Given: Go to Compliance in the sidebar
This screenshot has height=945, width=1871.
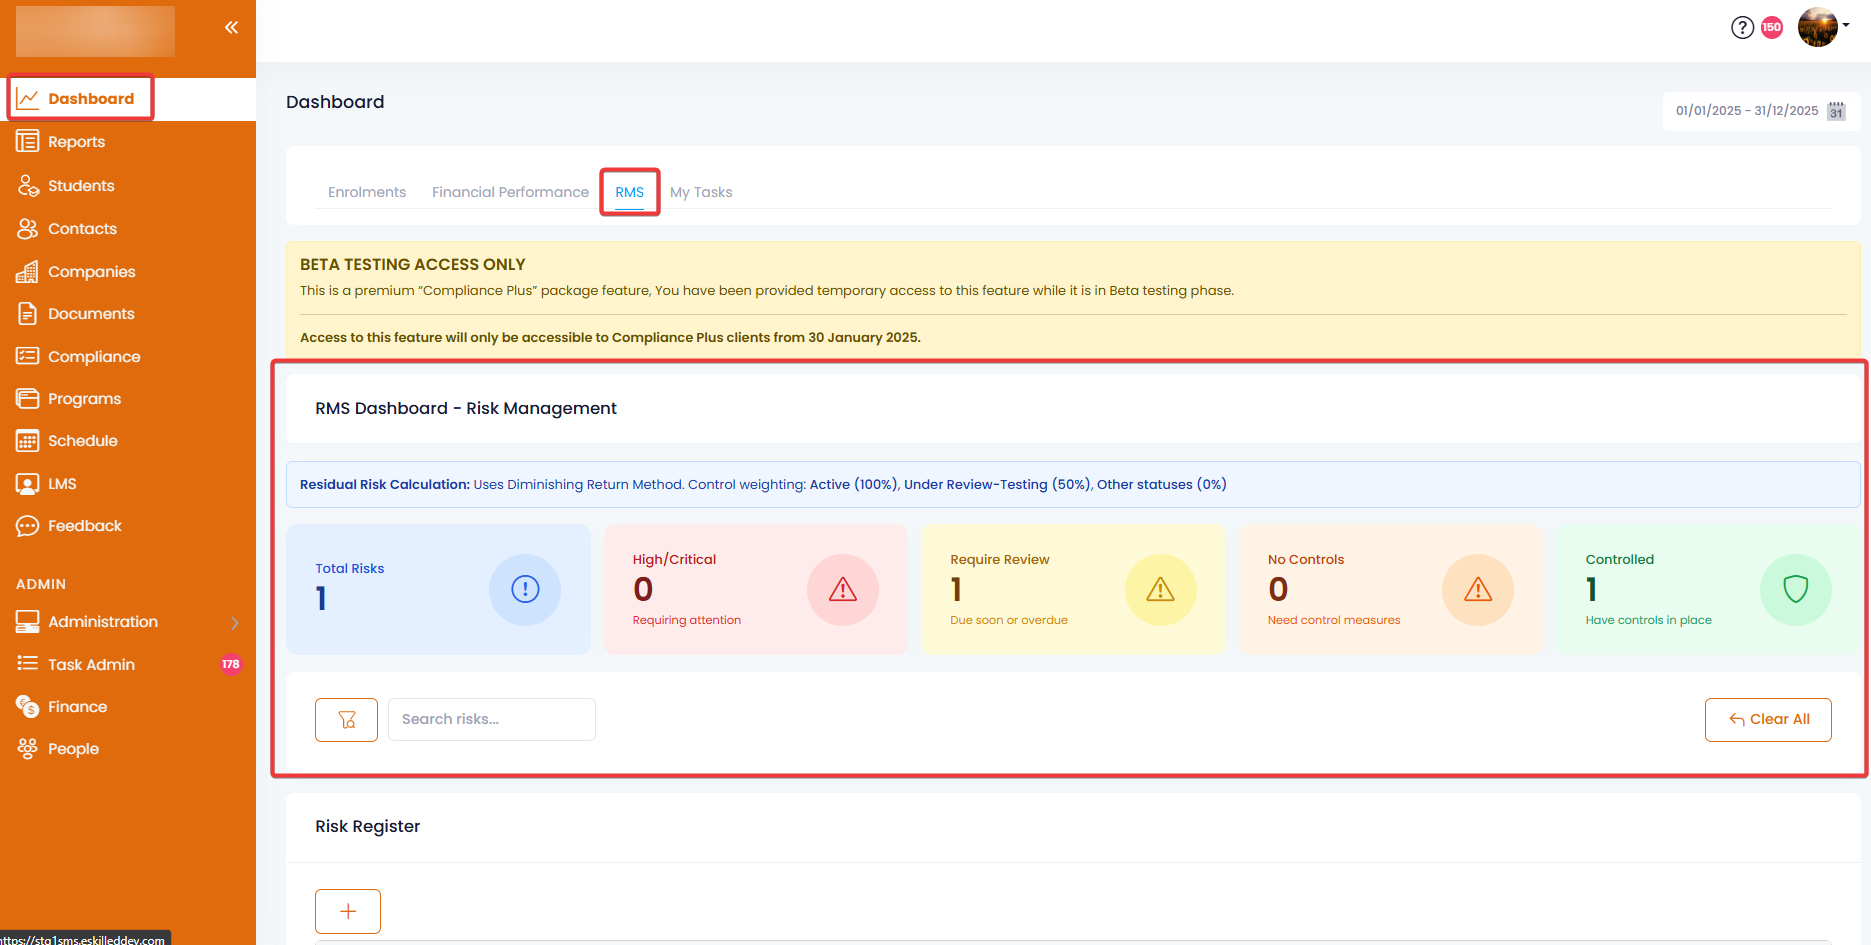Looking at the screenshot, I should click(x=94, y=357).
